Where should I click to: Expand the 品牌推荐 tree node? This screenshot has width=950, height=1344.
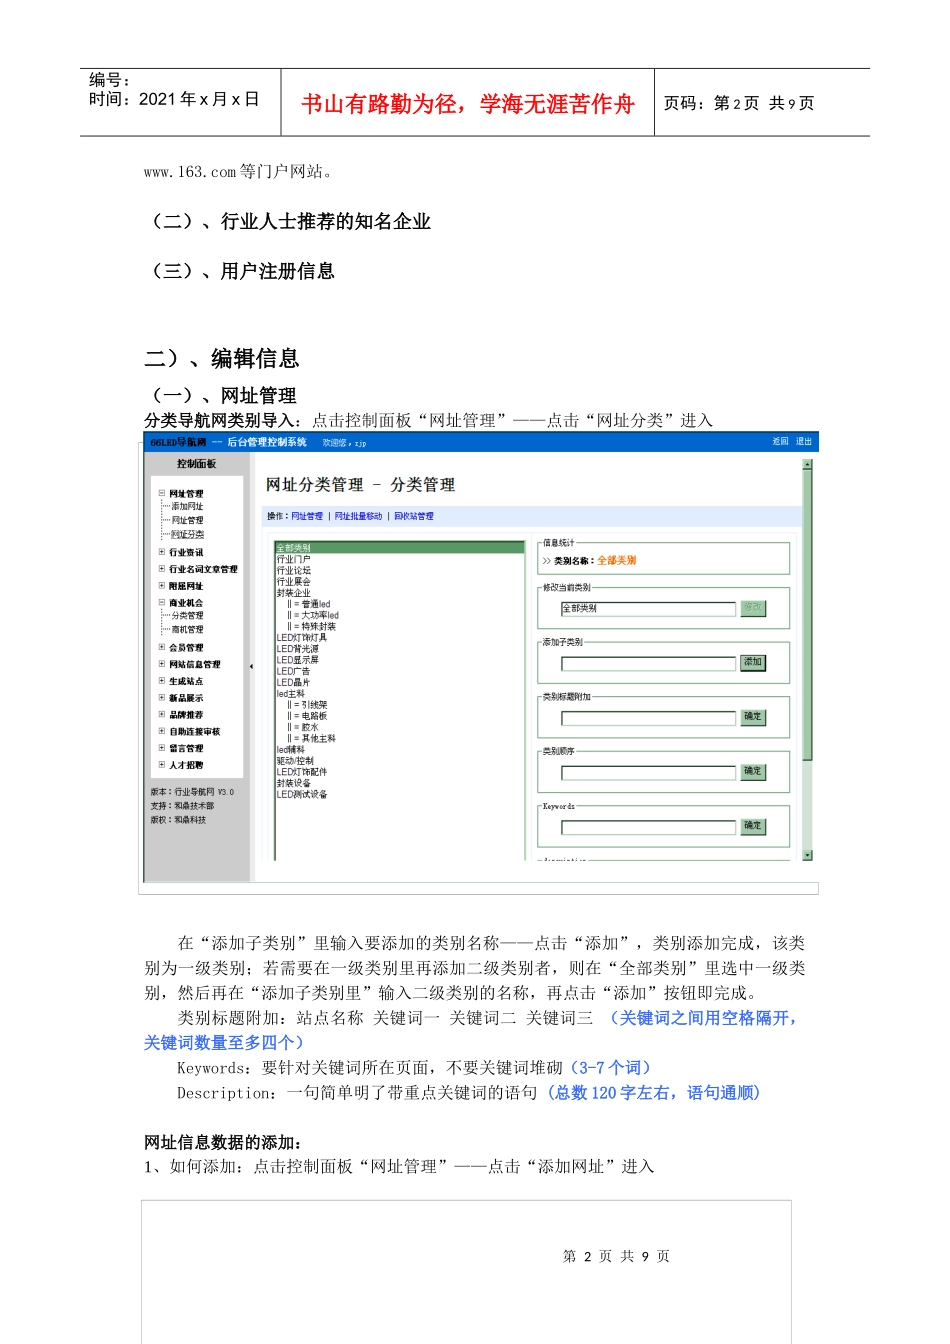[162, 715]
